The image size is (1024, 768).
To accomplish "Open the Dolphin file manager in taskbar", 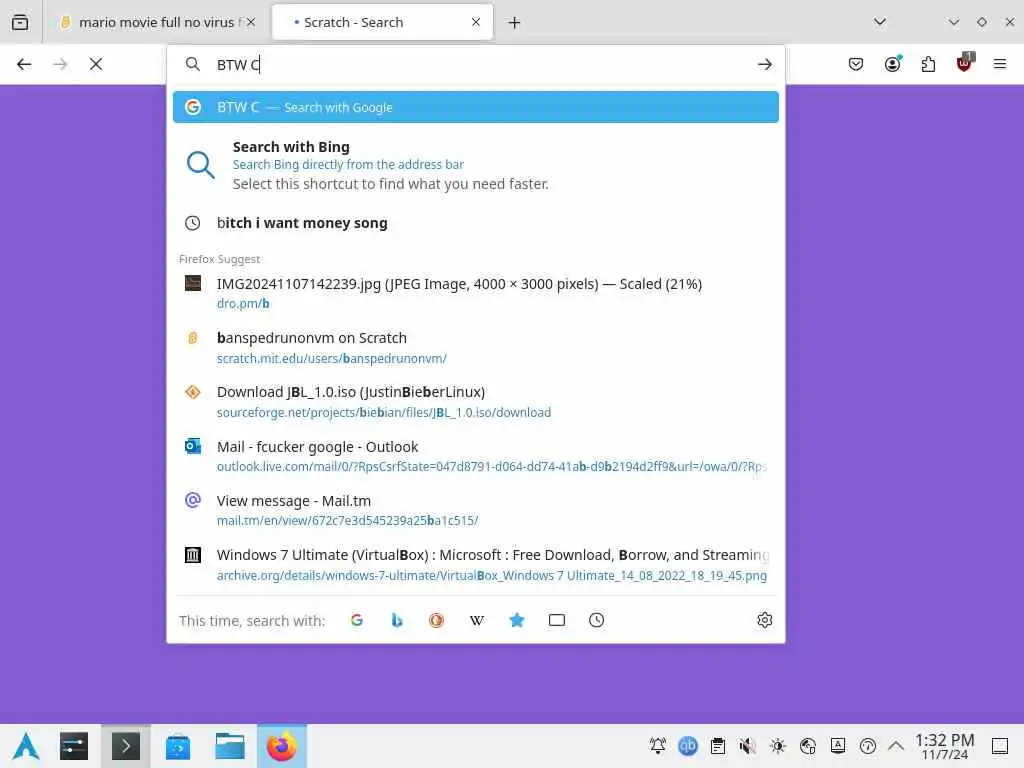I will [x=230, y=746].
